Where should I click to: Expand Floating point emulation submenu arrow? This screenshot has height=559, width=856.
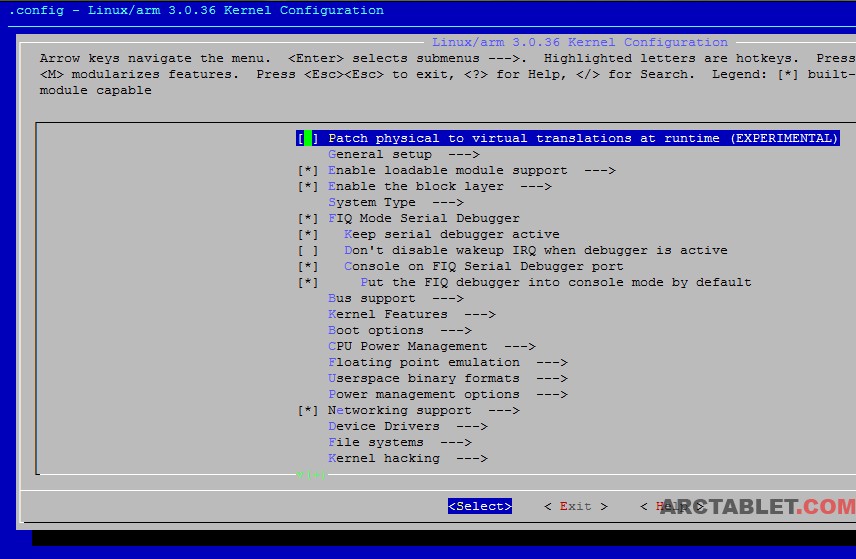552,362
